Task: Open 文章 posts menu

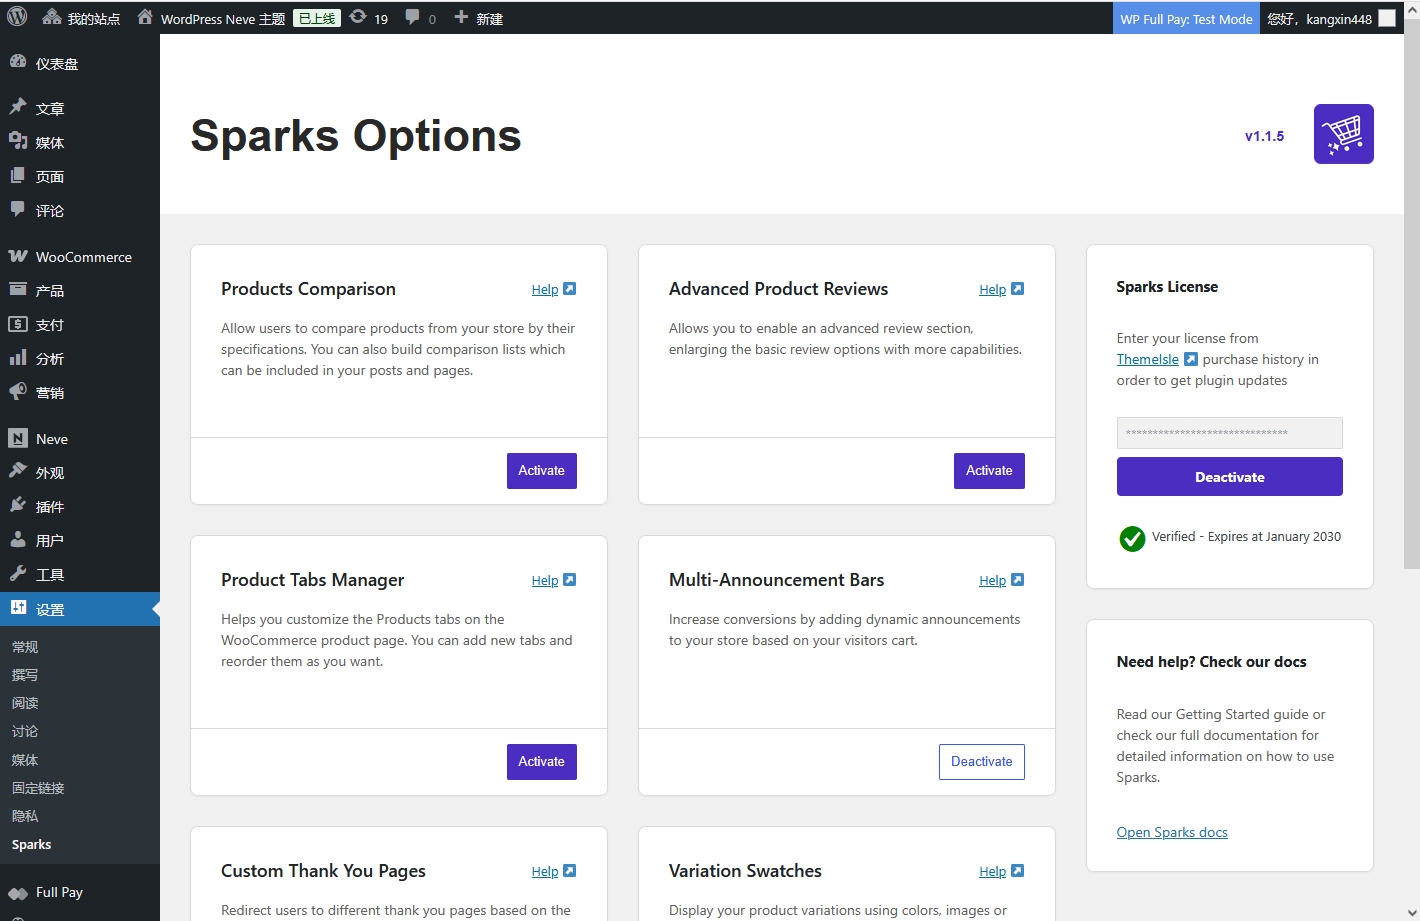Action: [x=80, y=108]
